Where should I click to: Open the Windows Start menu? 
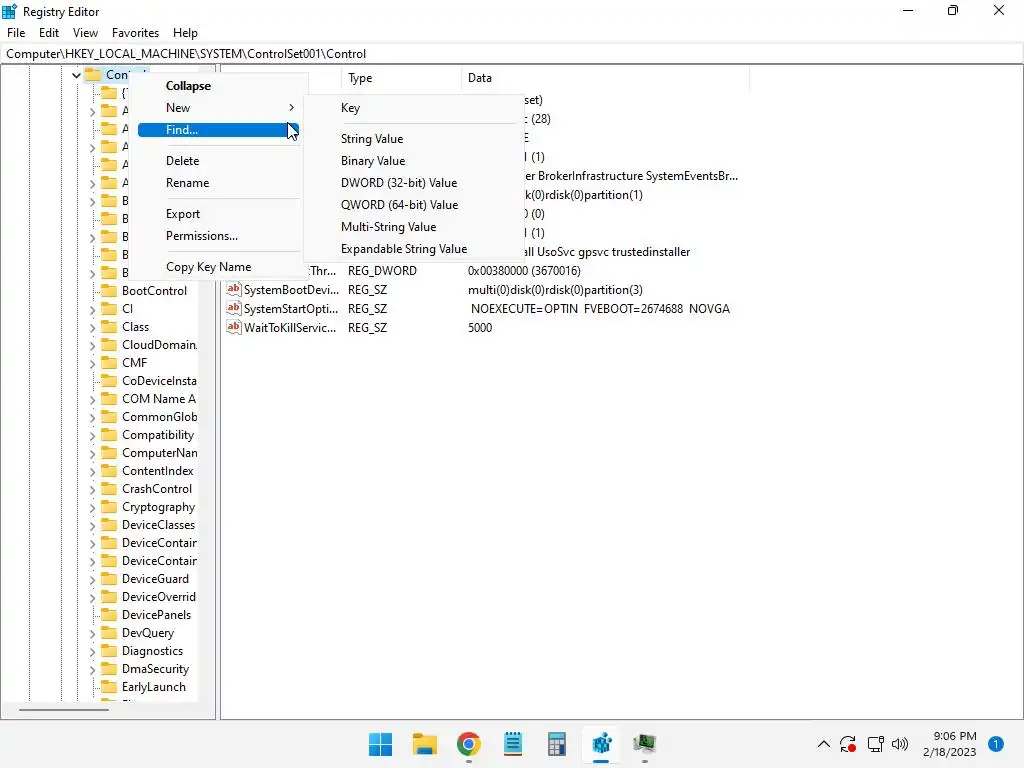coord(380,744)
